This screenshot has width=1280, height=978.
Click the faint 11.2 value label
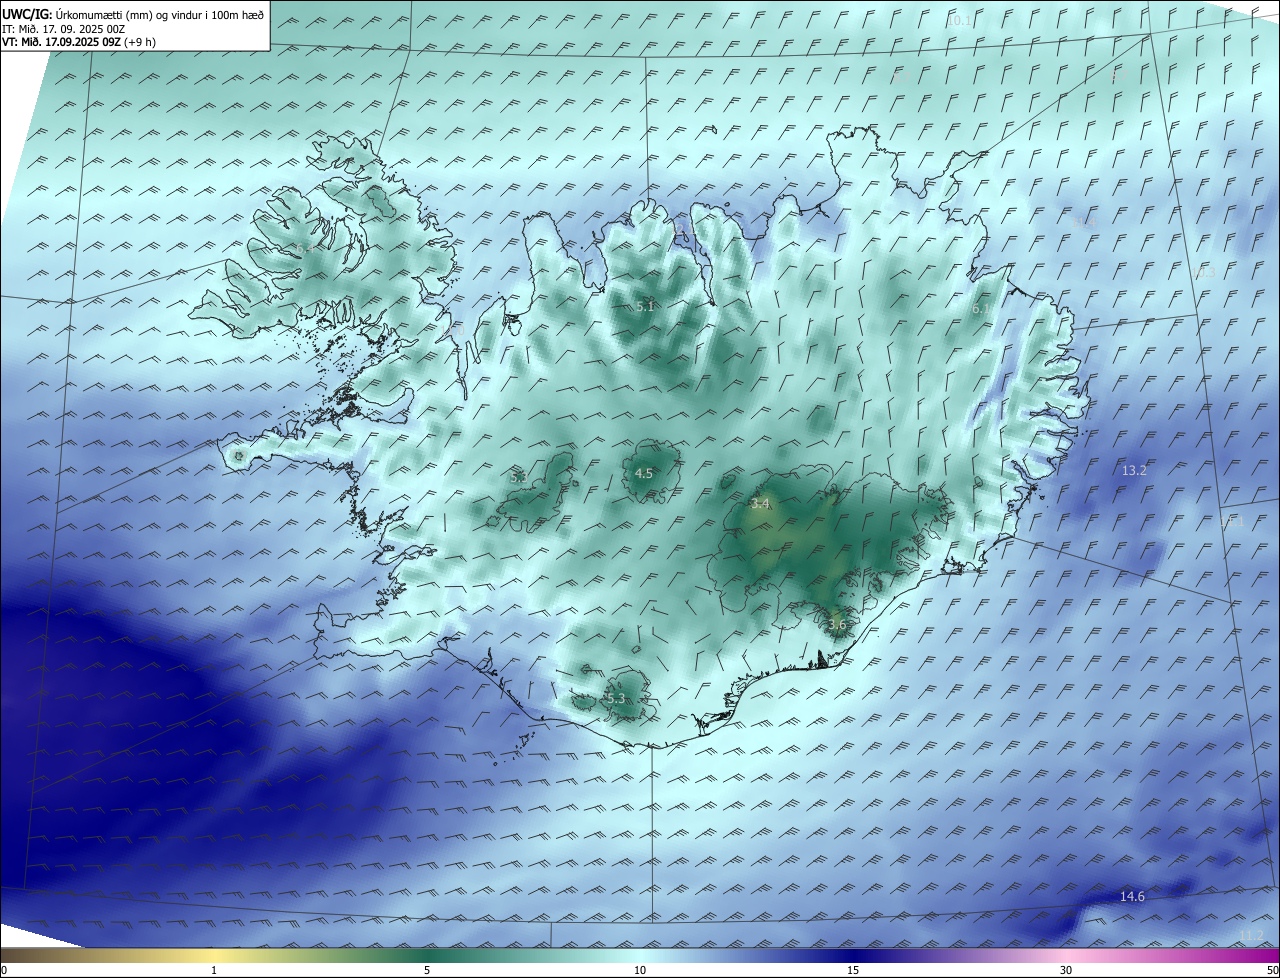click(1251, 935)
